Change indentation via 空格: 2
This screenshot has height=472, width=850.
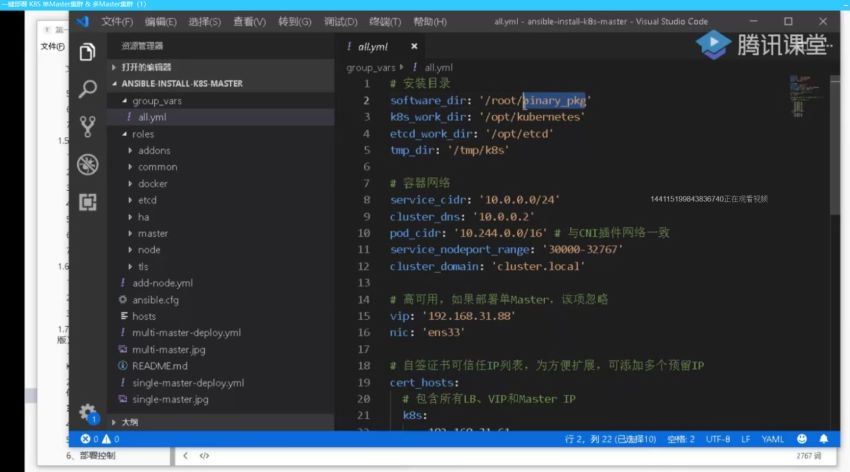click(681, 439)
